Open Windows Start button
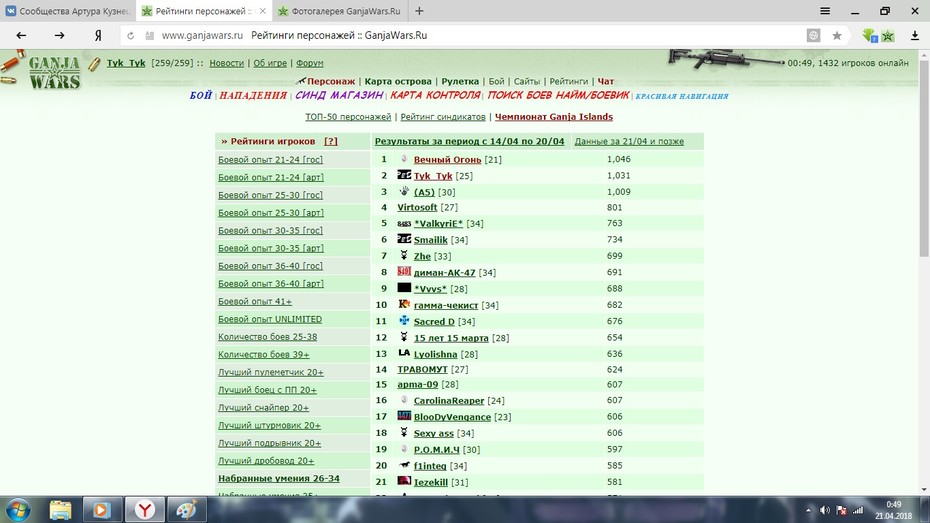The image size is (930, 523). 18,509
